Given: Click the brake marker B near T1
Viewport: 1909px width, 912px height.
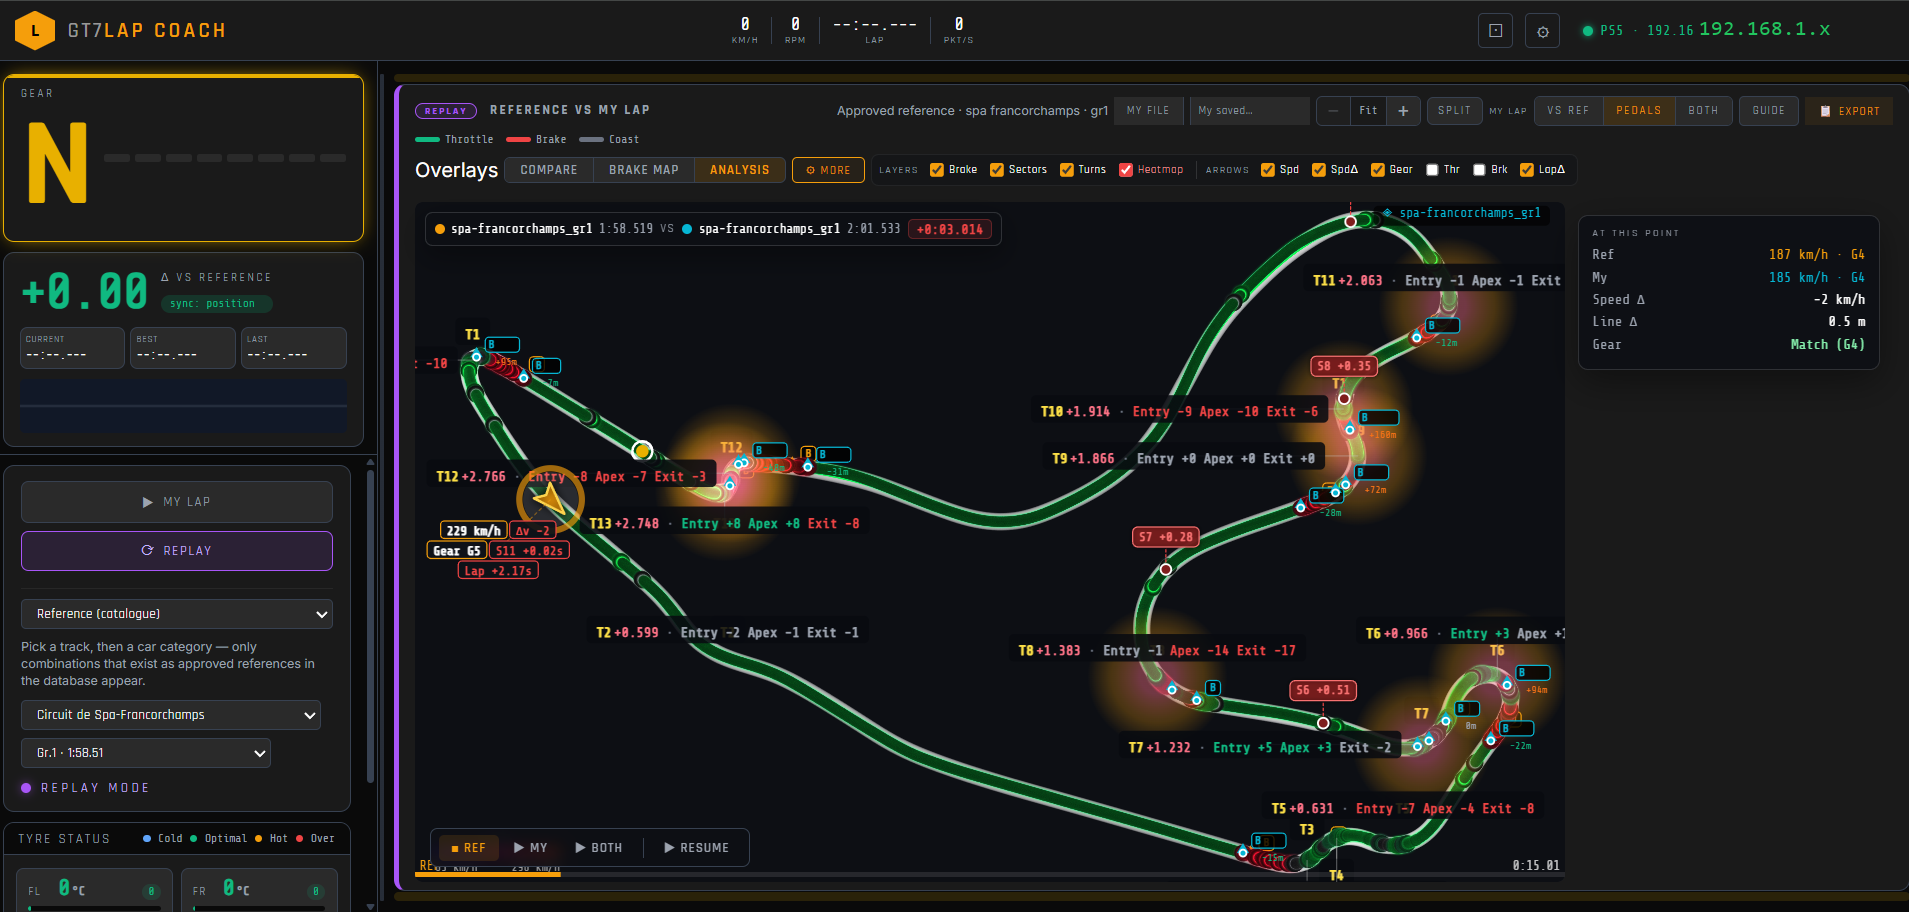Looking at the screenshot, I should tap(502, 344).
